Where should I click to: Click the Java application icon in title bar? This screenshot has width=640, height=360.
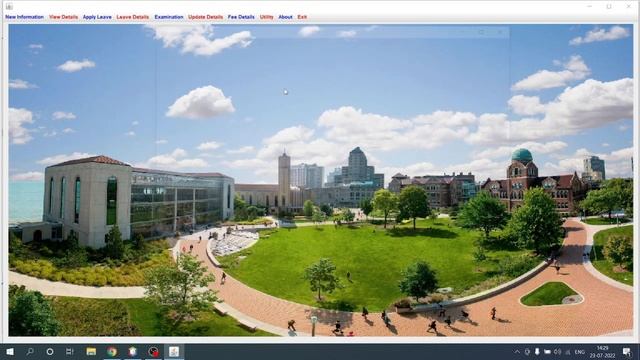9,6
